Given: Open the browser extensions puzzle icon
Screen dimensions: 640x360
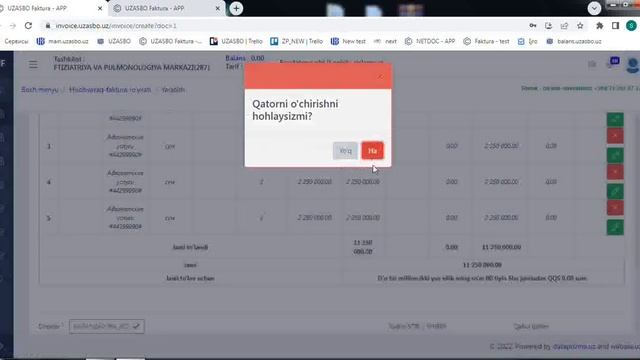Looking at the screenshot, I should pos(600,26).
